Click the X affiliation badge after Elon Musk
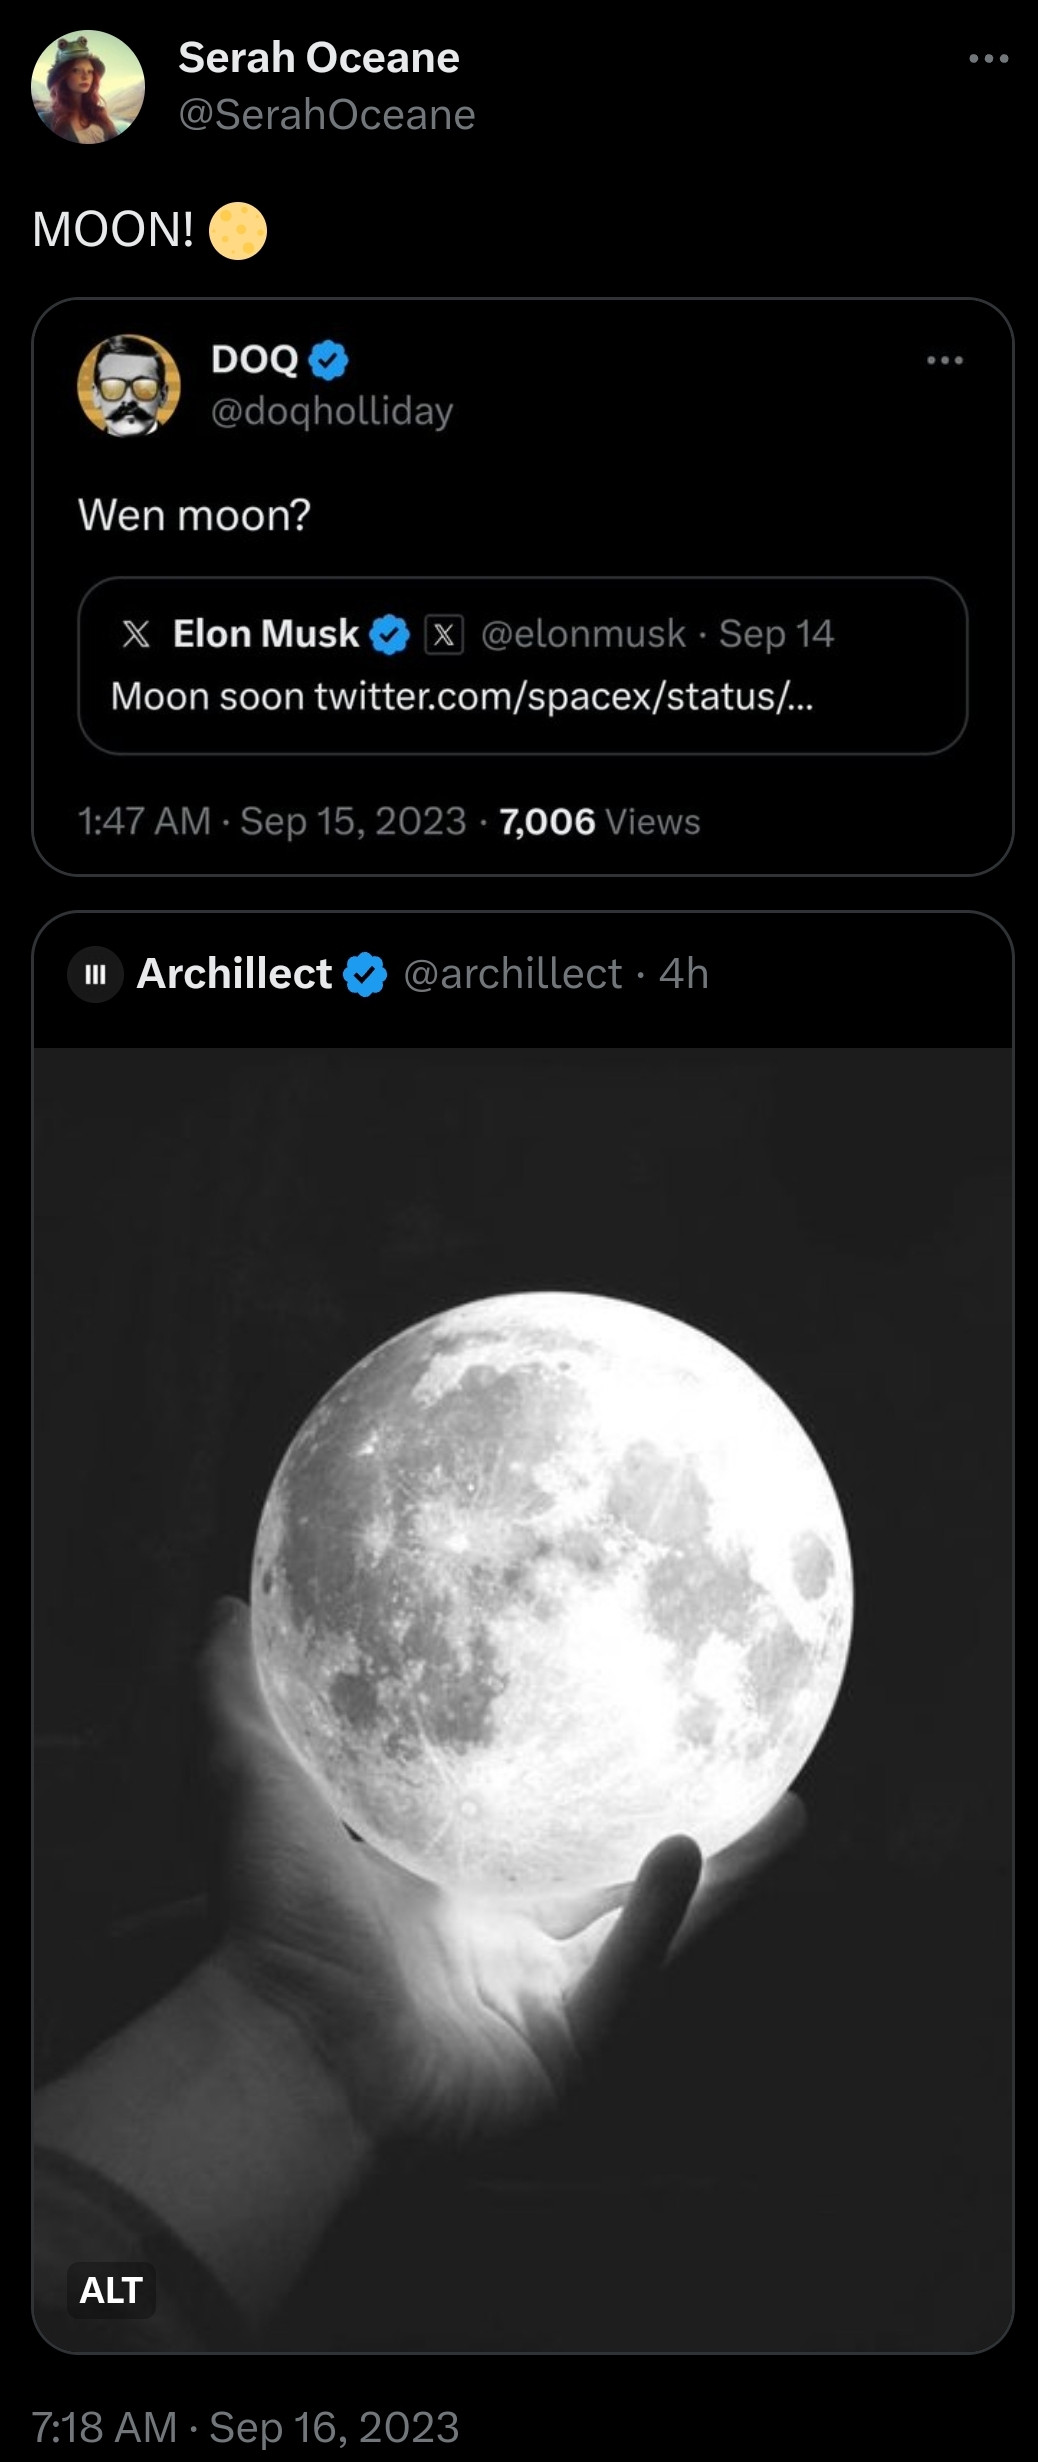The width and height of the screenshot is (1038, 2462). [444, 634]
